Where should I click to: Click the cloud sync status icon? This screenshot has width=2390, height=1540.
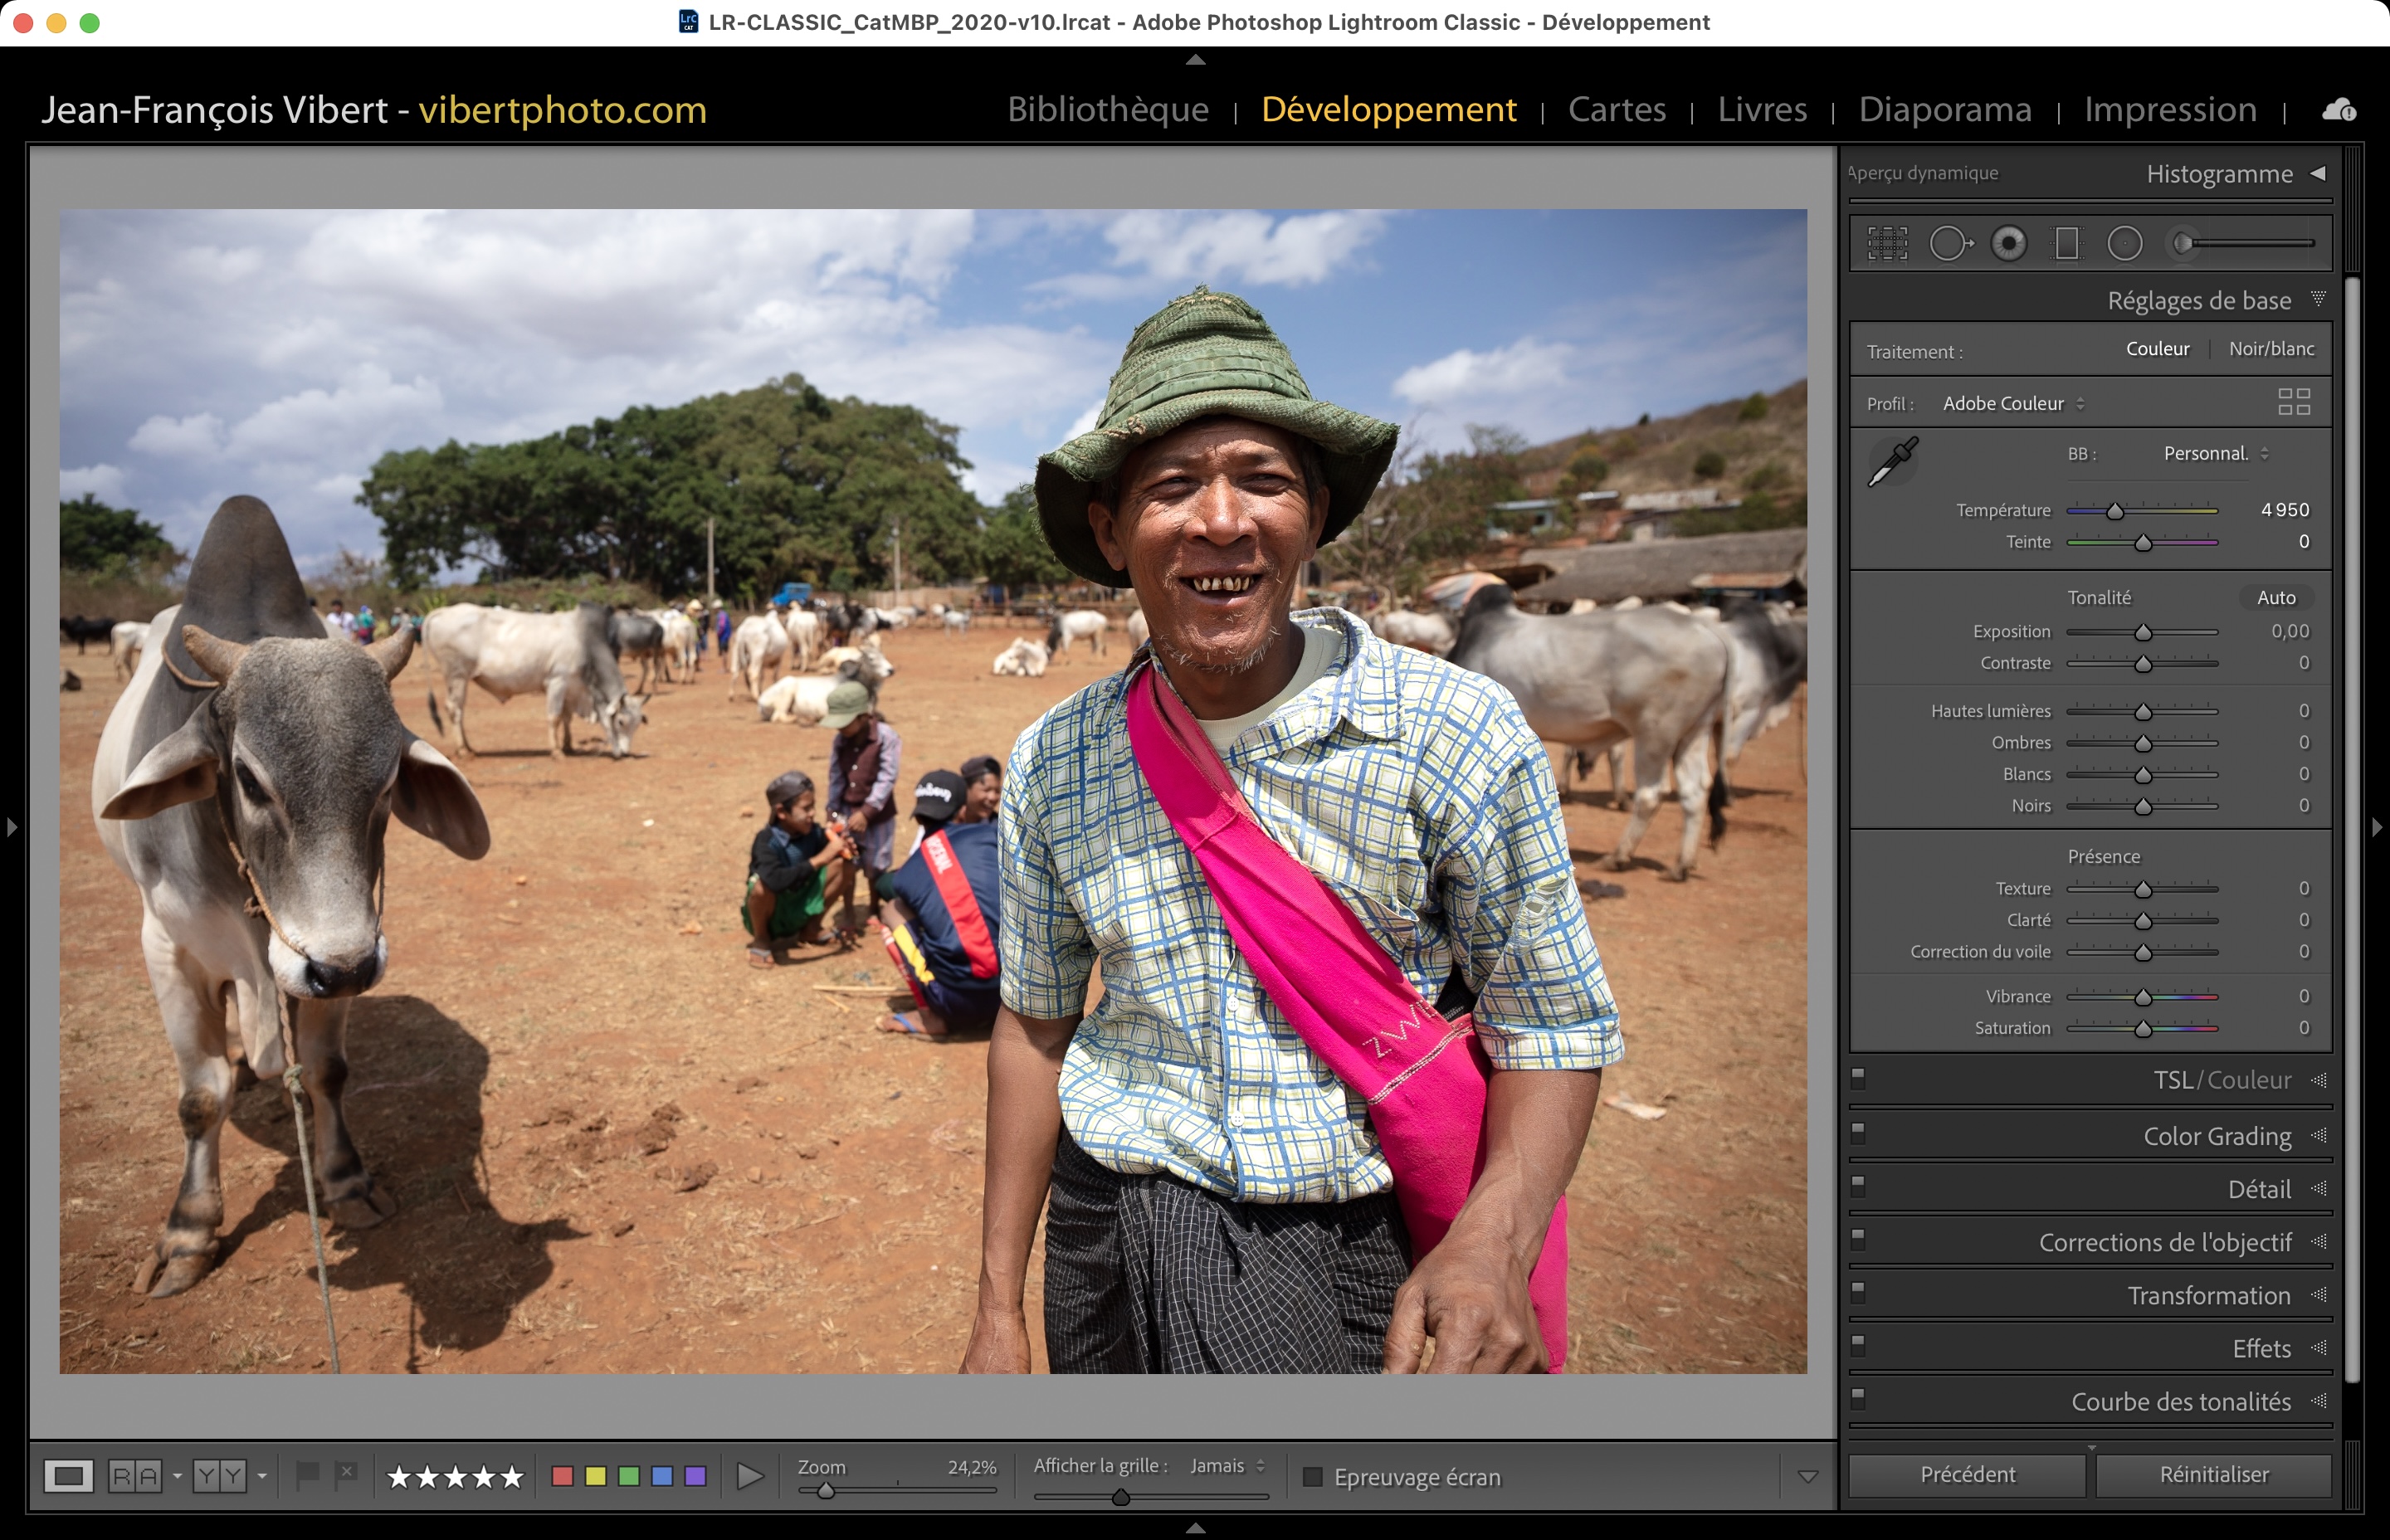coord(2338,110)
